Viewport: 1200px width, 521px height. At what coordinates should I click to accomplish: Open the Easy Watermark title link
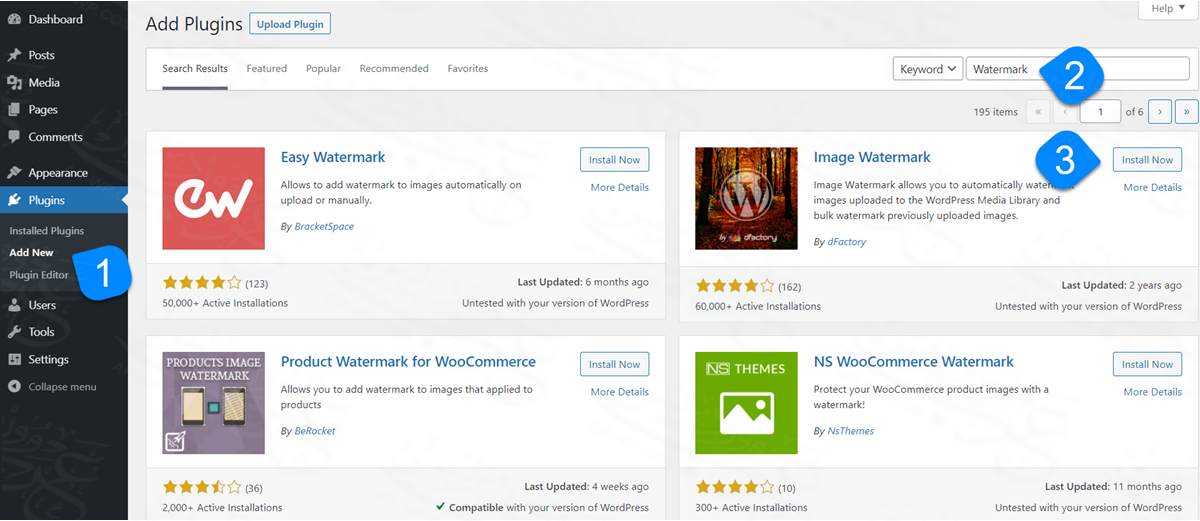[x=333, y=157]
